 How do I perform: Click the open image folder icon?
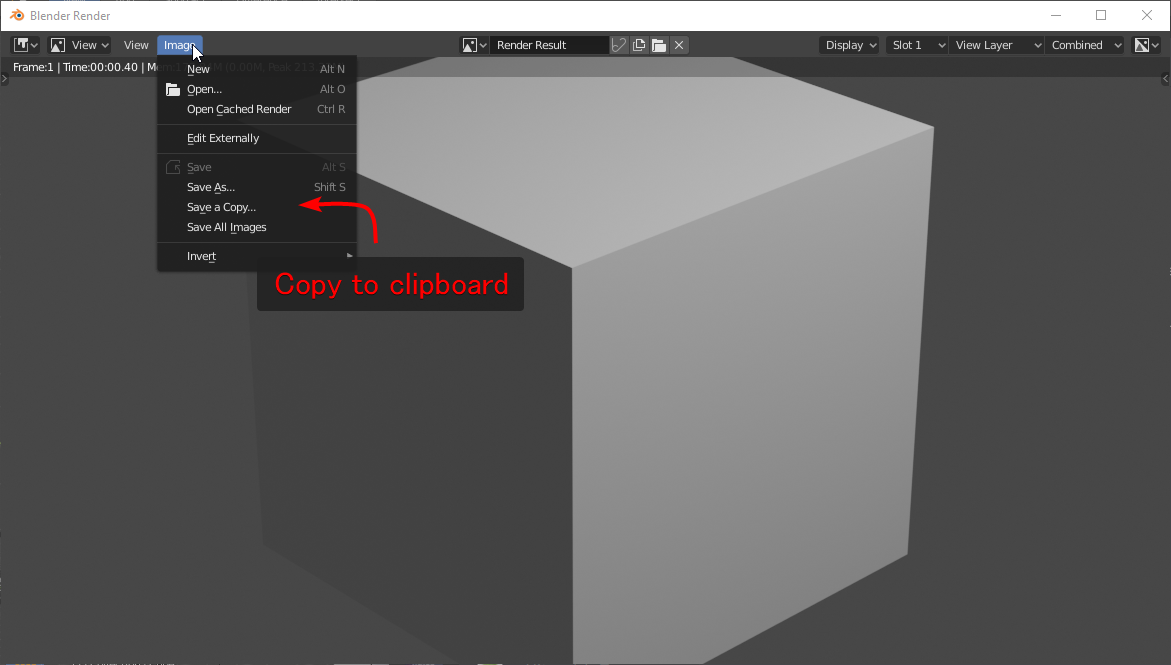coord(659,45)
